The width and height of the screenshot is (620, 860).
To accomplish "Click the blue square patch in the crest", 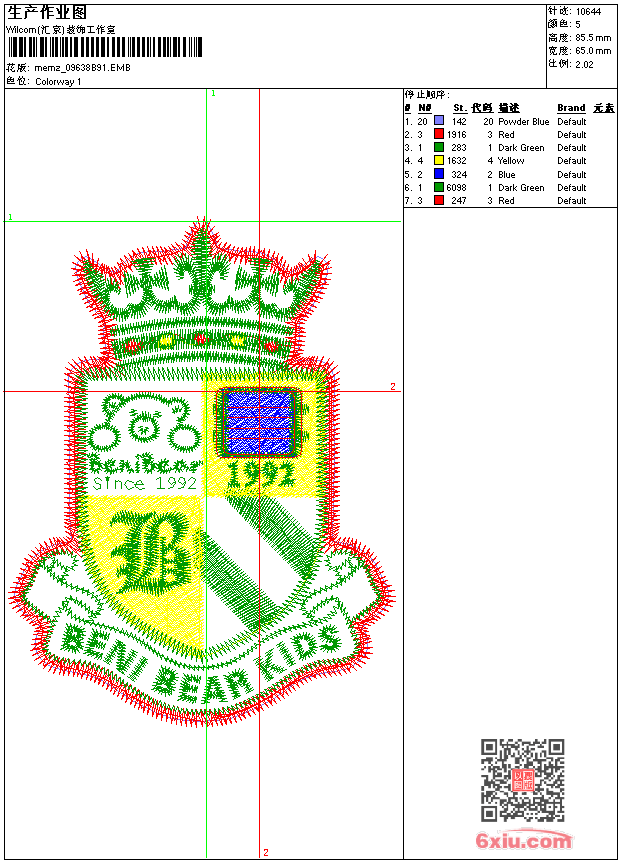I will coord(258,422).
